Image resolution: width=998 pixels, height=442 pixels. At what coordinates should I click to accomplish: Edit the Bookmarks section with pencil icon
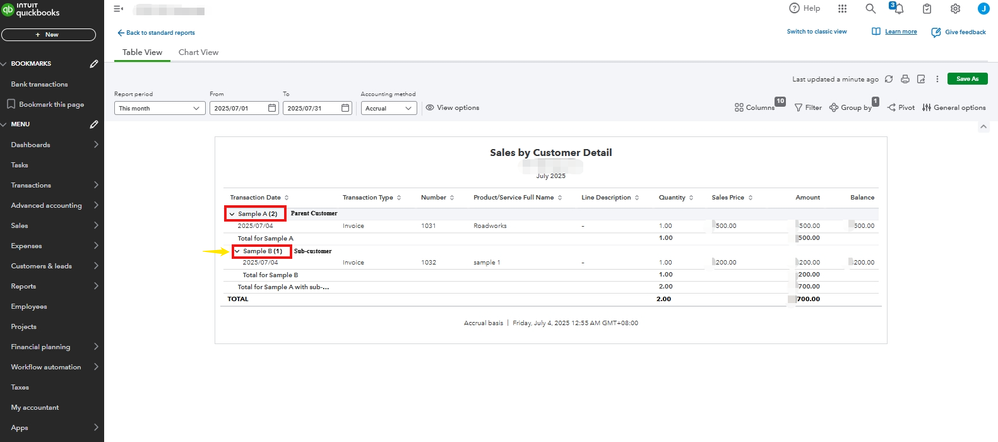tap(94, 64)
